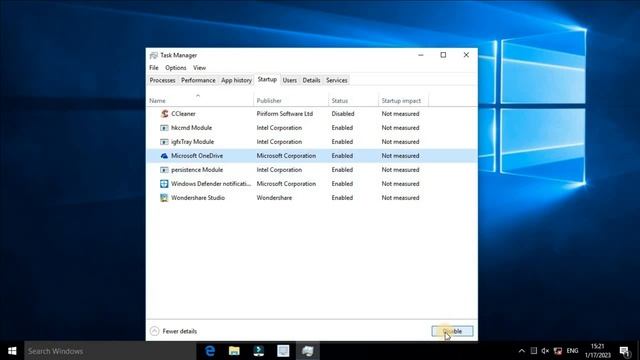Click the ENG language indicator

[572, 351]
